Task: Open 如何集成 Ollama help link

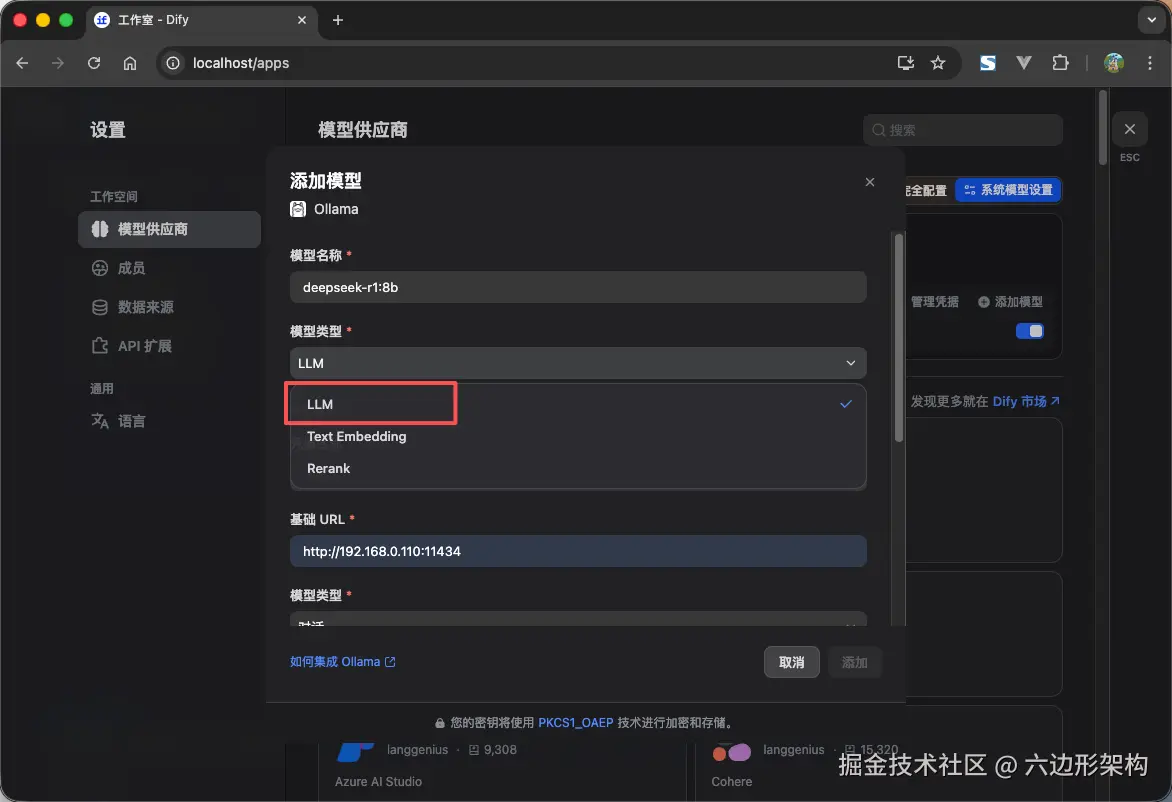Action: [342, 662]
